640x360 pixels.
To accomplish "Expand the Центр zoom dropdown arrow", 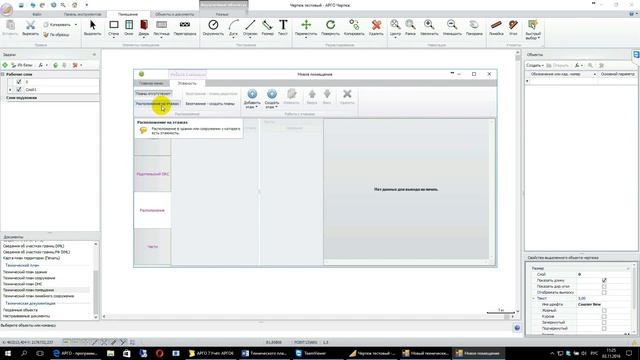I will [395, 38].
